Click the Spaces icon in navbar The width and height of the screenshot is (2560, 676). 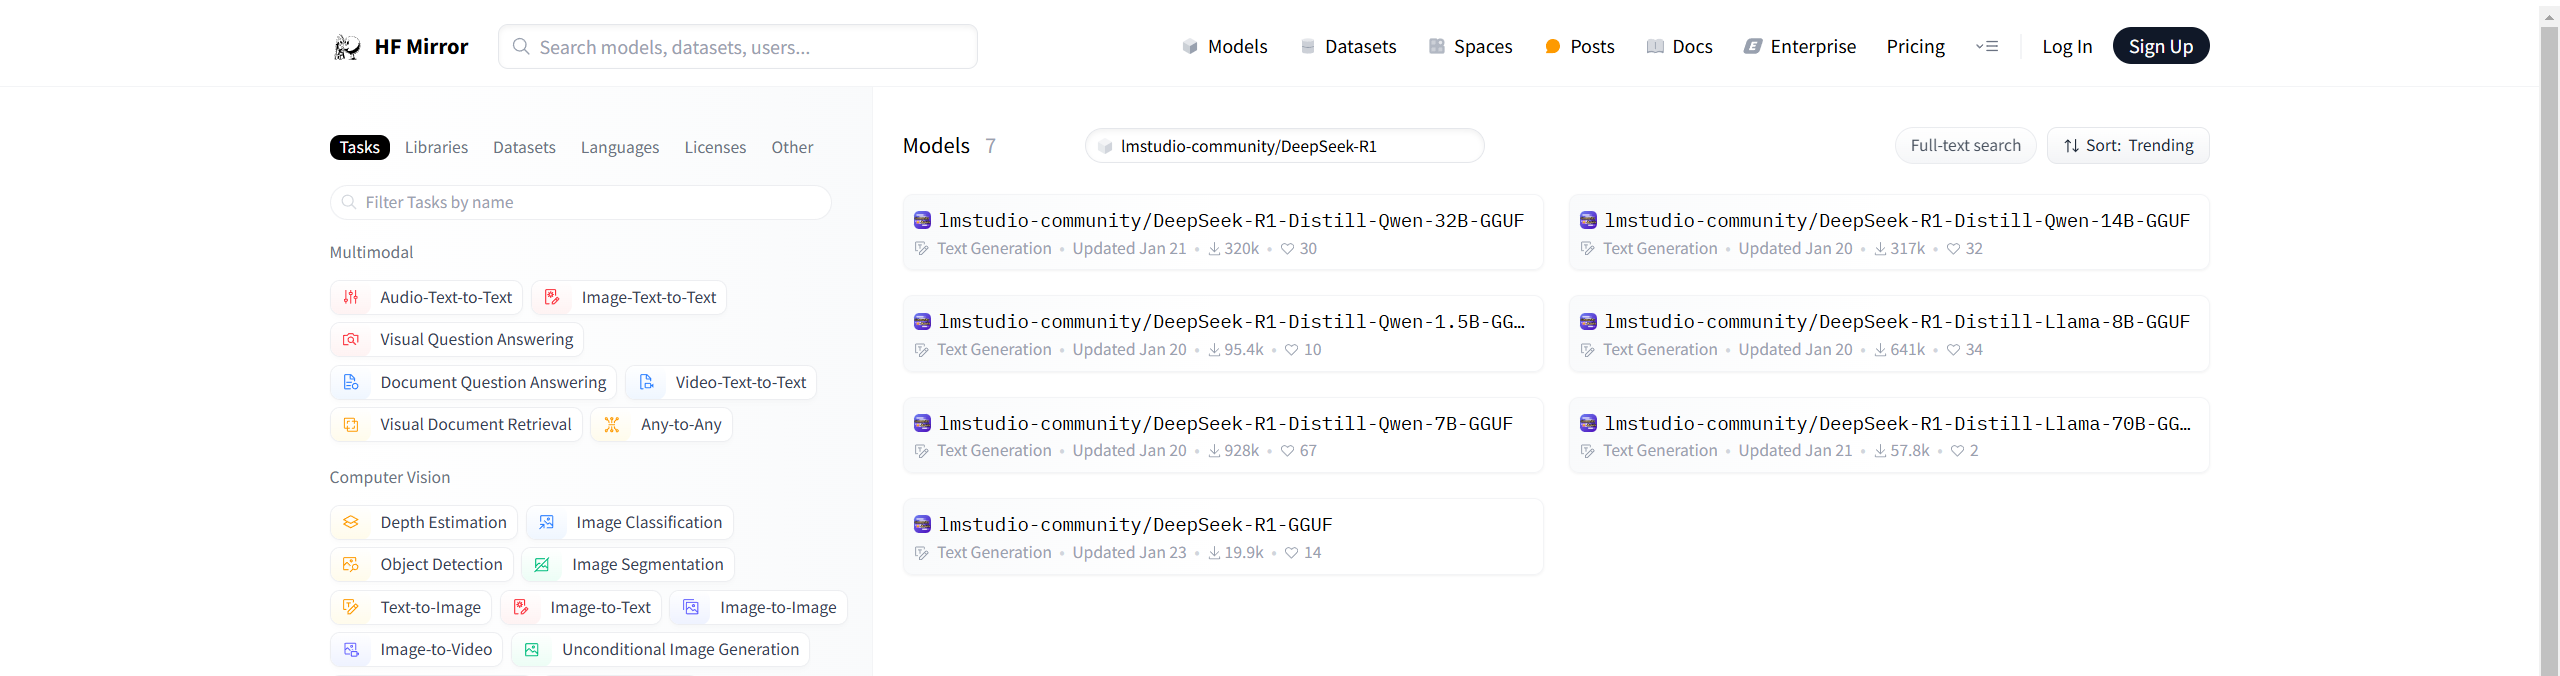point(1437,47)
